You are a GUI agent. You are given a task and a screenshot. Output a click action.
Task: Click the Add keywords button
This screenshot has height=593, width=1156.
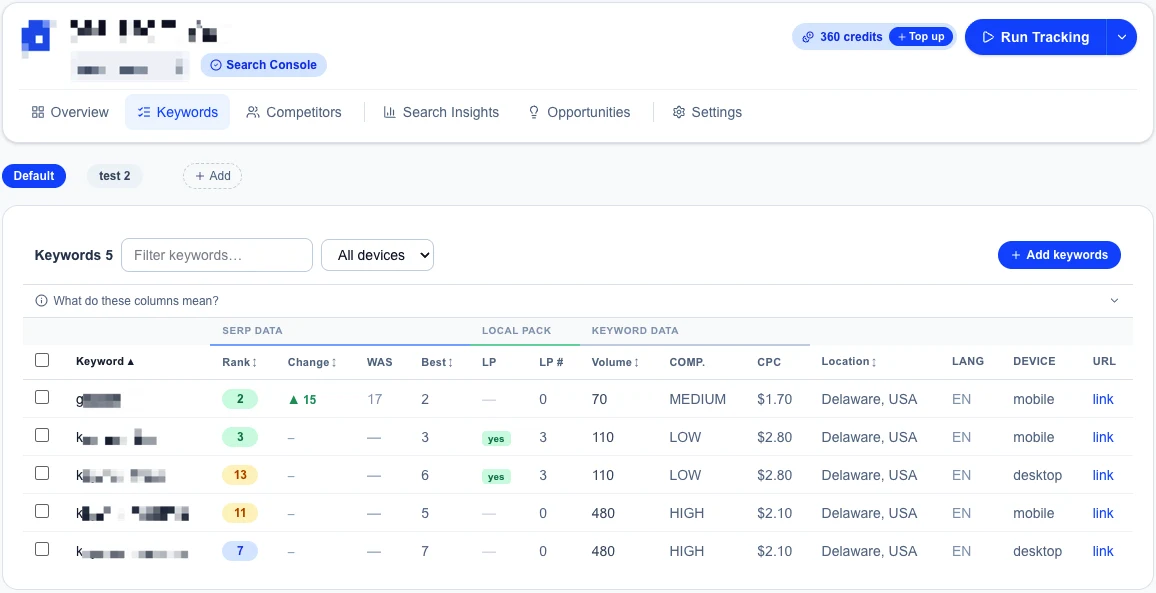[x=1059, y=254]
